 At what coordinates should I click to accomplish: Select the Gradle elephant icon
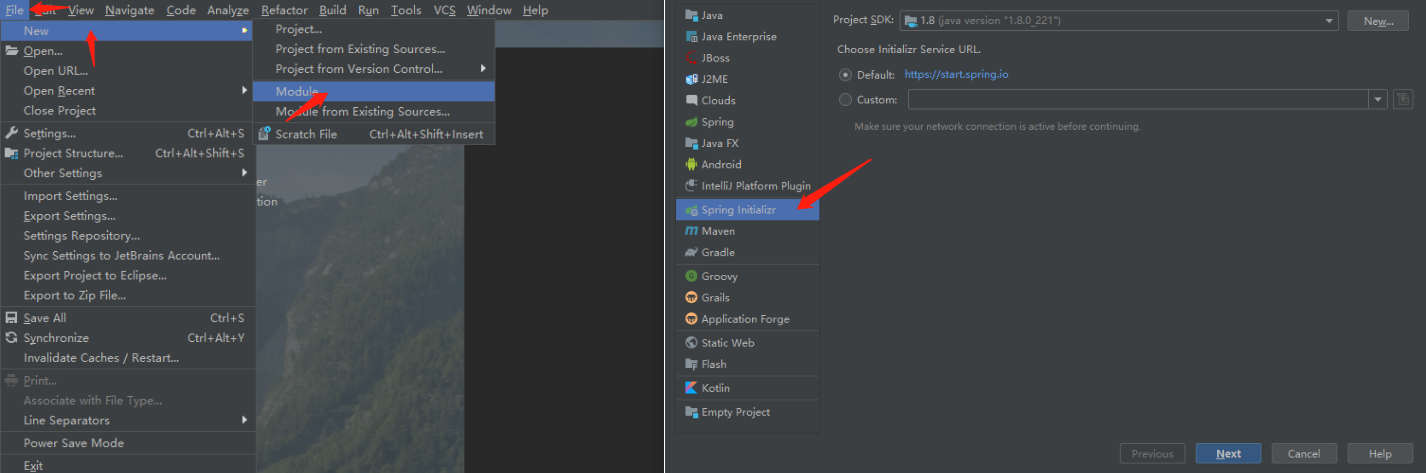pyautogui.click(x=691, y=252)
